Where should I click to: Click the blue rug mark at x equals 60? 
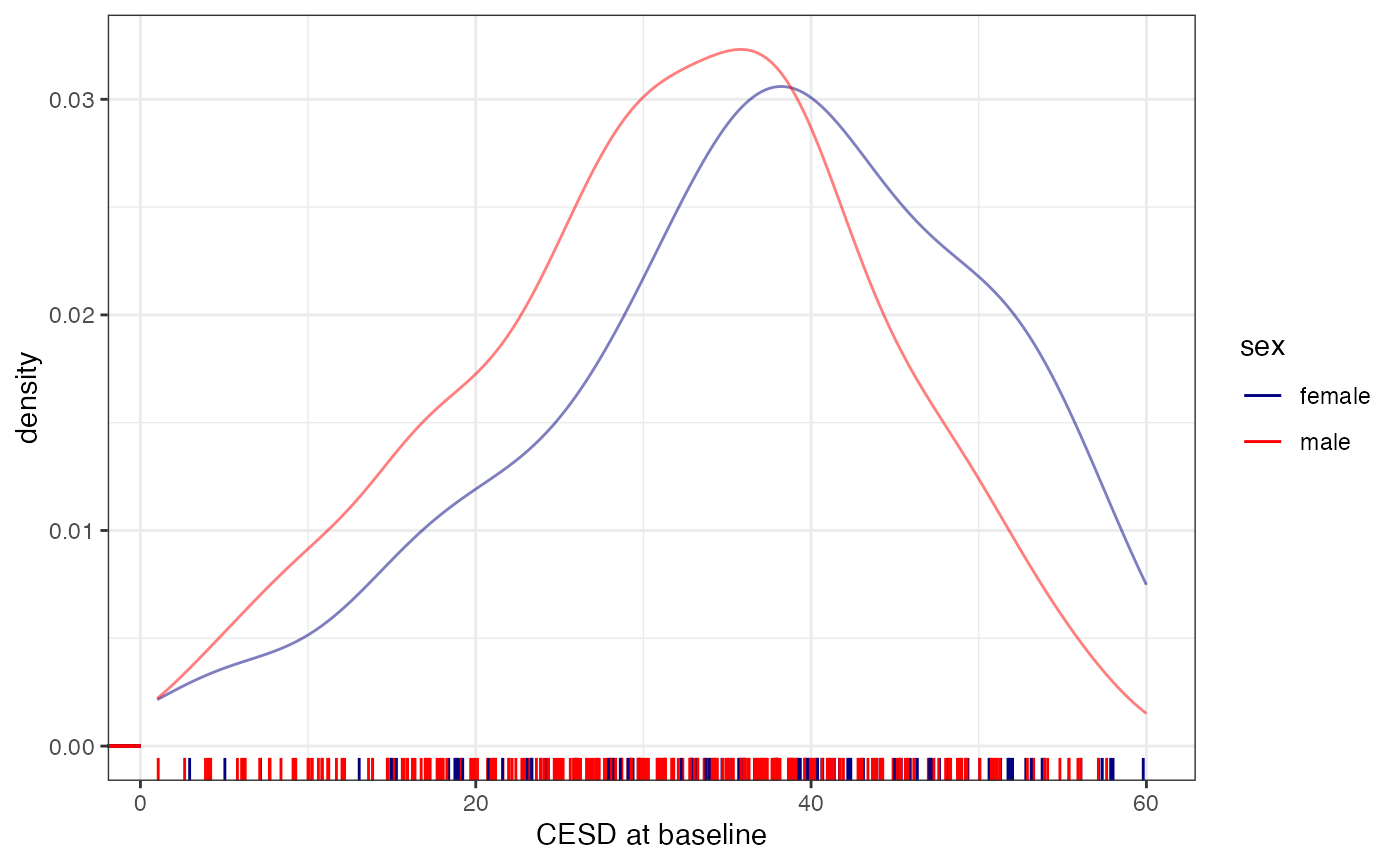[1144, 768]
